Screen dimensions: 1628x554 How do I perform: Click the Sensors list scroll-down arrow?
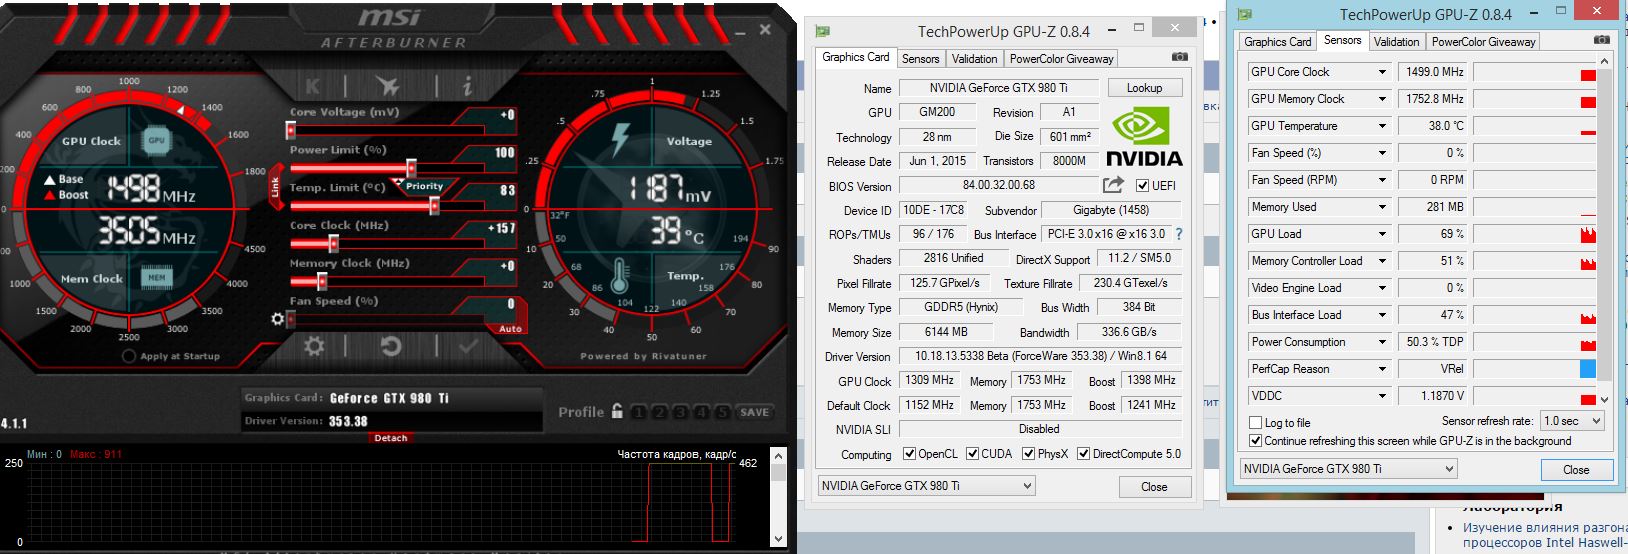[x=1604, y=399]
